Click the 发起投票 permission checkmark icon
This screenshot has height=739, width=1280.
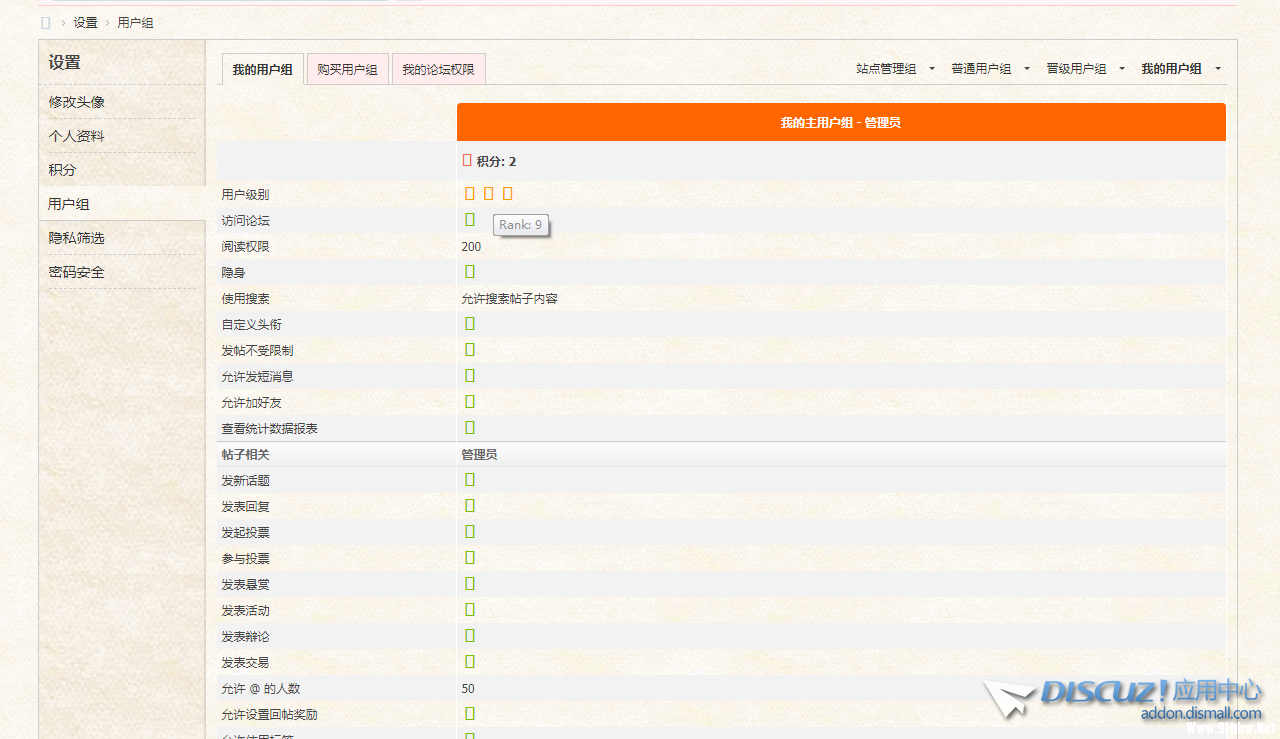coord(470,531)
